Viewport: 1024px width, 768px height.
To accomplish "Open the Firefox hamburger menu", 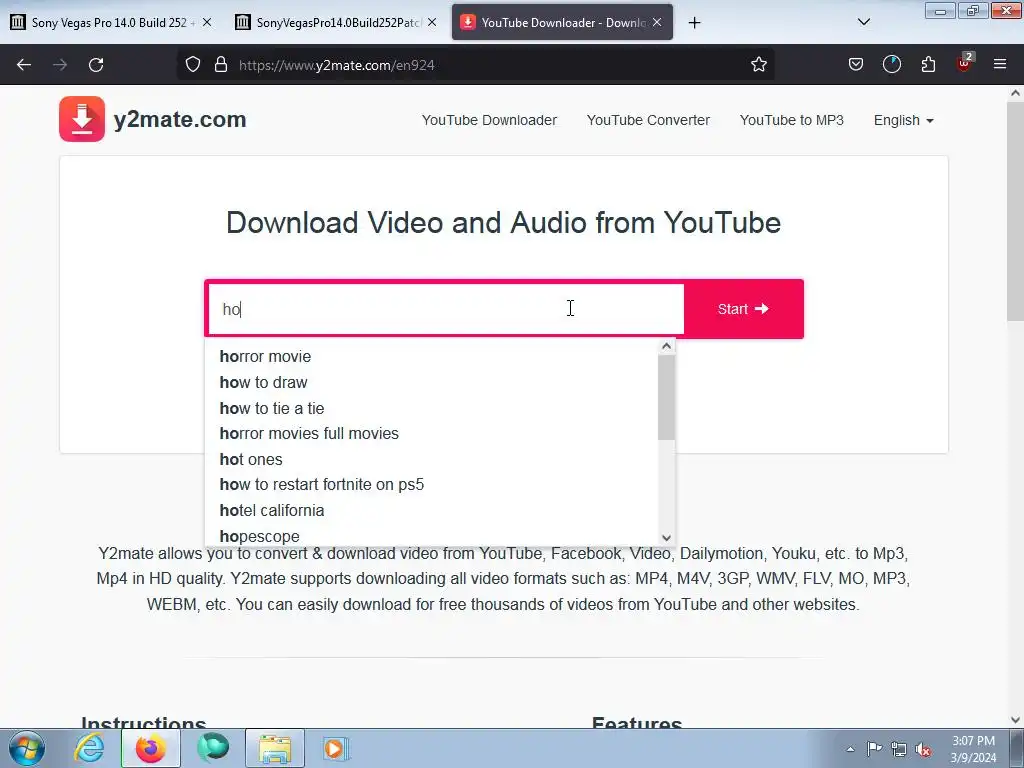I will (x=1000, y=64).
